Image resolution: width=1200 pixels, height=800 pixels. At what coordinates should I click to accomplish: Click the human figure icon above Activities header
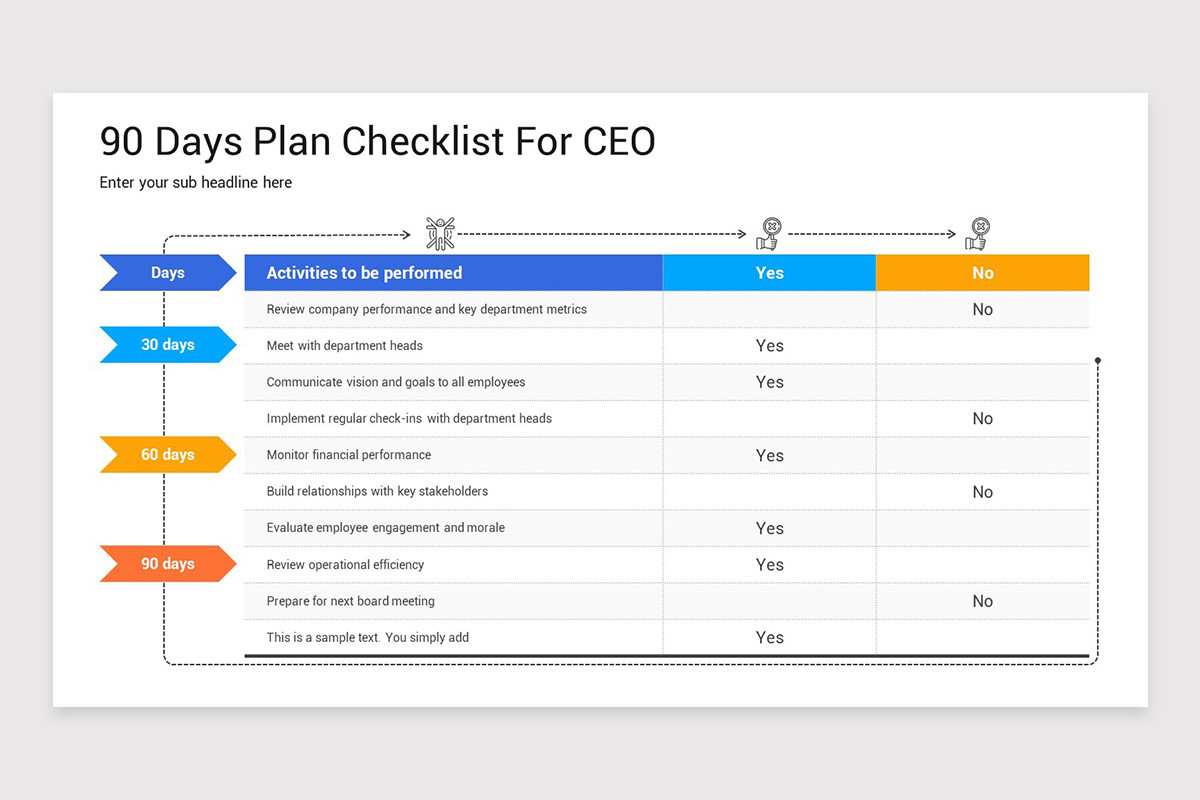point(440,233)
